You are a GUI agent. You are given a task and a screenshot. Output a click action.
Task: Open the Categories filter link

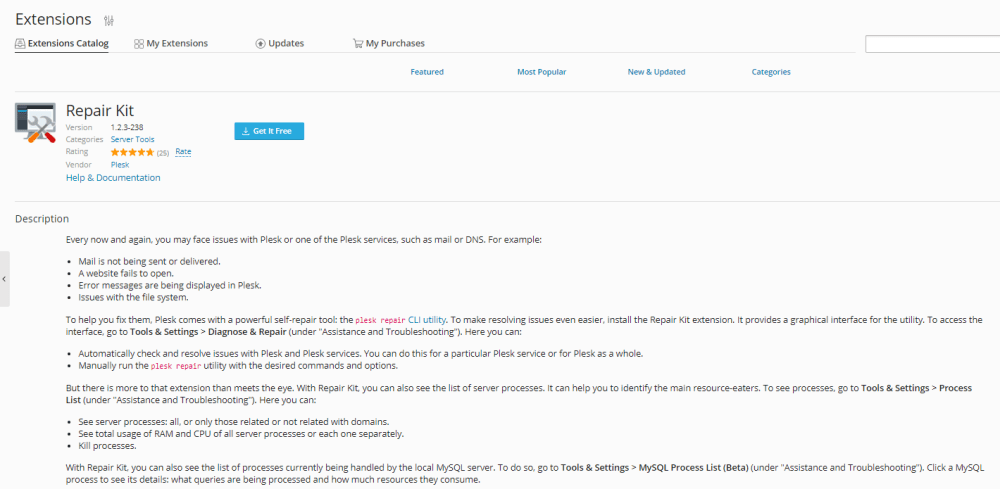point(771,72)
